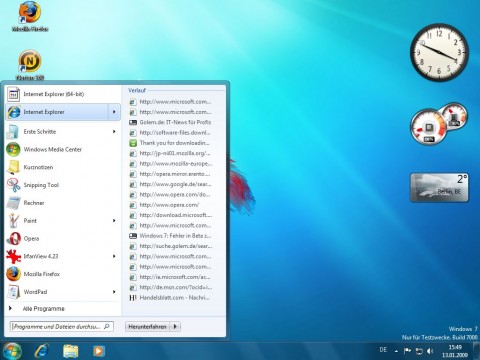Viewport: 480px width, 360px height.
Task: Open Thank you for downloadin... history entry
Action: [170, 143]
